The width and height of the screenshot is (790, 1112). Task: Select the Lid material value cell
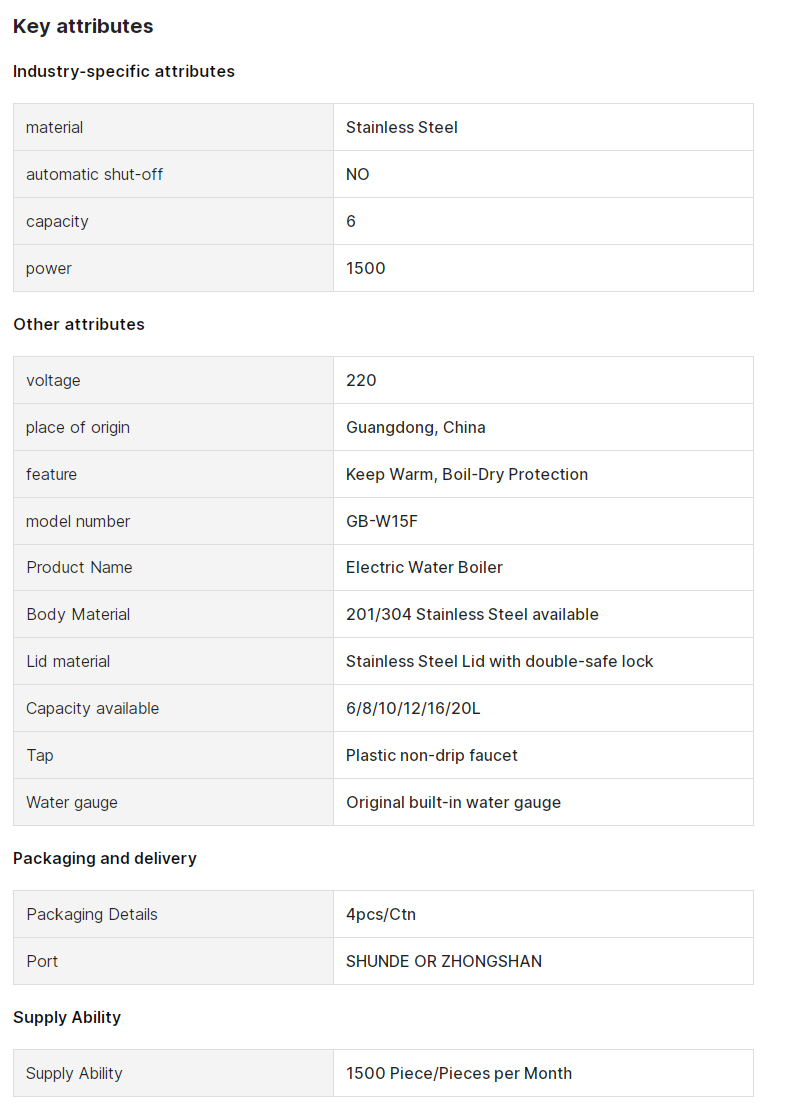point(543,662)
